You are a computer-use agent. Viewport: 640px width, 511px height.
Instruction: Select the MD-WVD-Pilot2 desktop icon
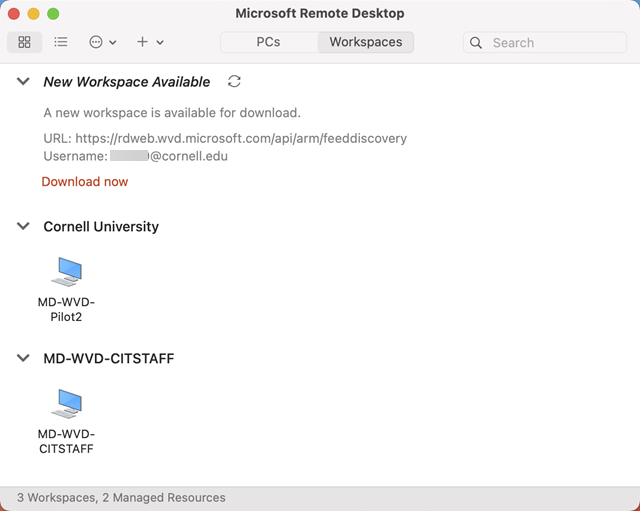point(66,271)
